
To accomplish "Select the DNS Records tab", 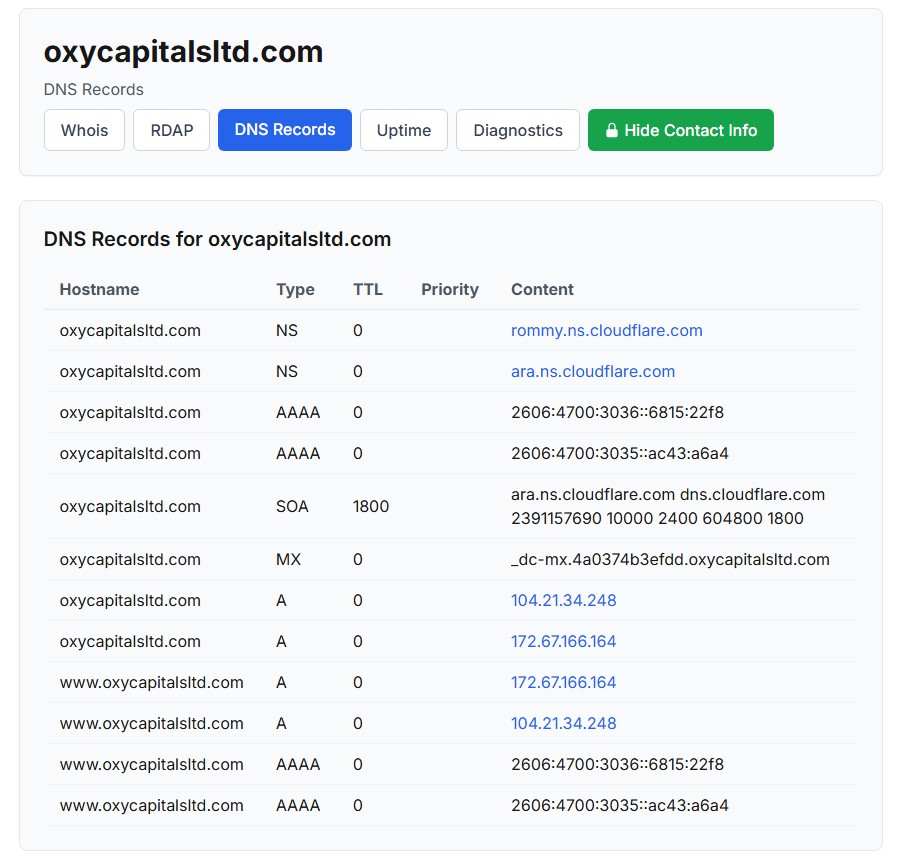I will point(285,130).
